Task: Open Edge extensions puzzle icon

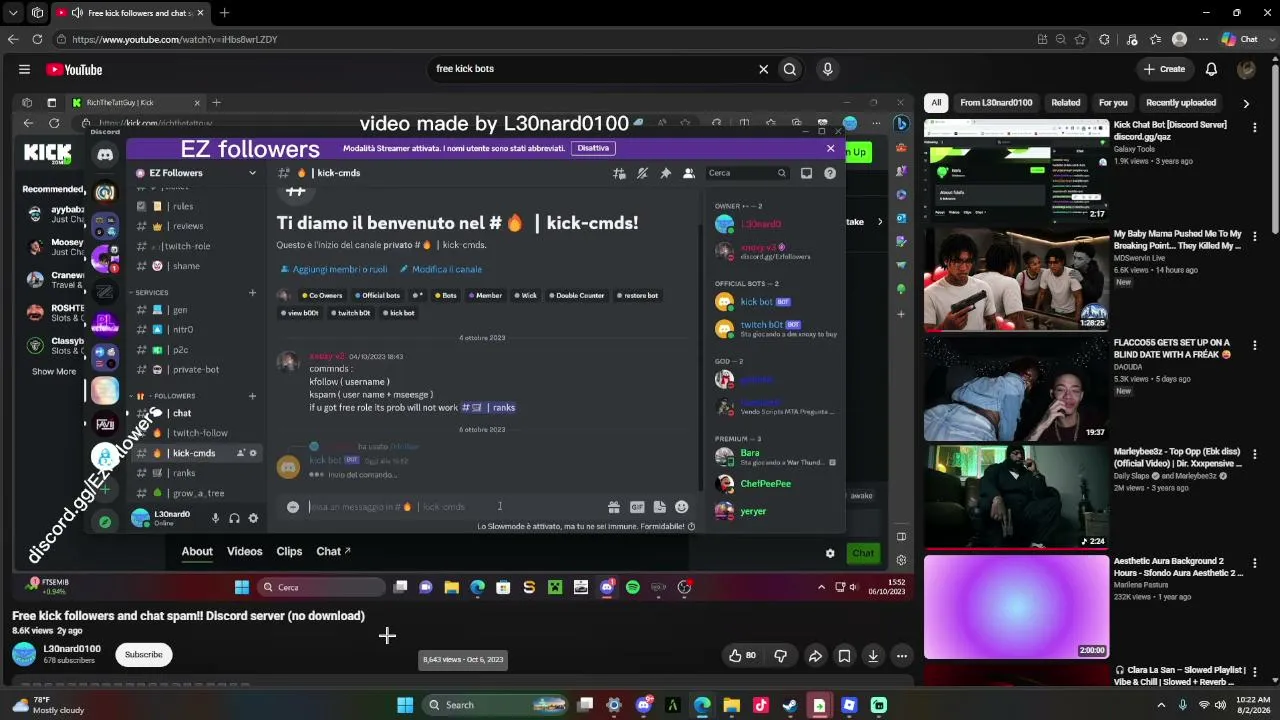Action: pyautogui.click(x=1104, y=39)
